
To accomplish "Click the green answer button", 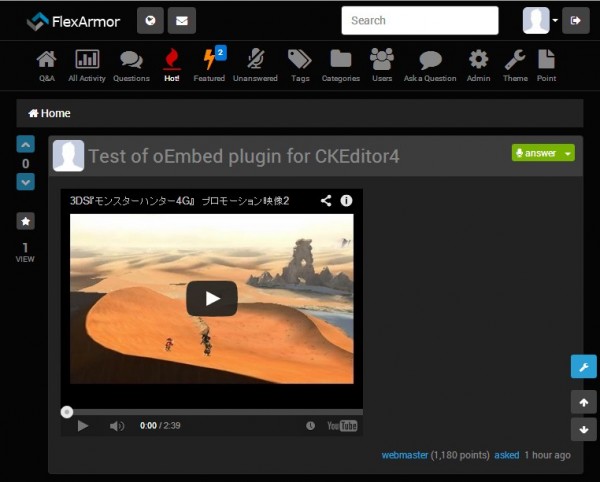I will [535, 153].
